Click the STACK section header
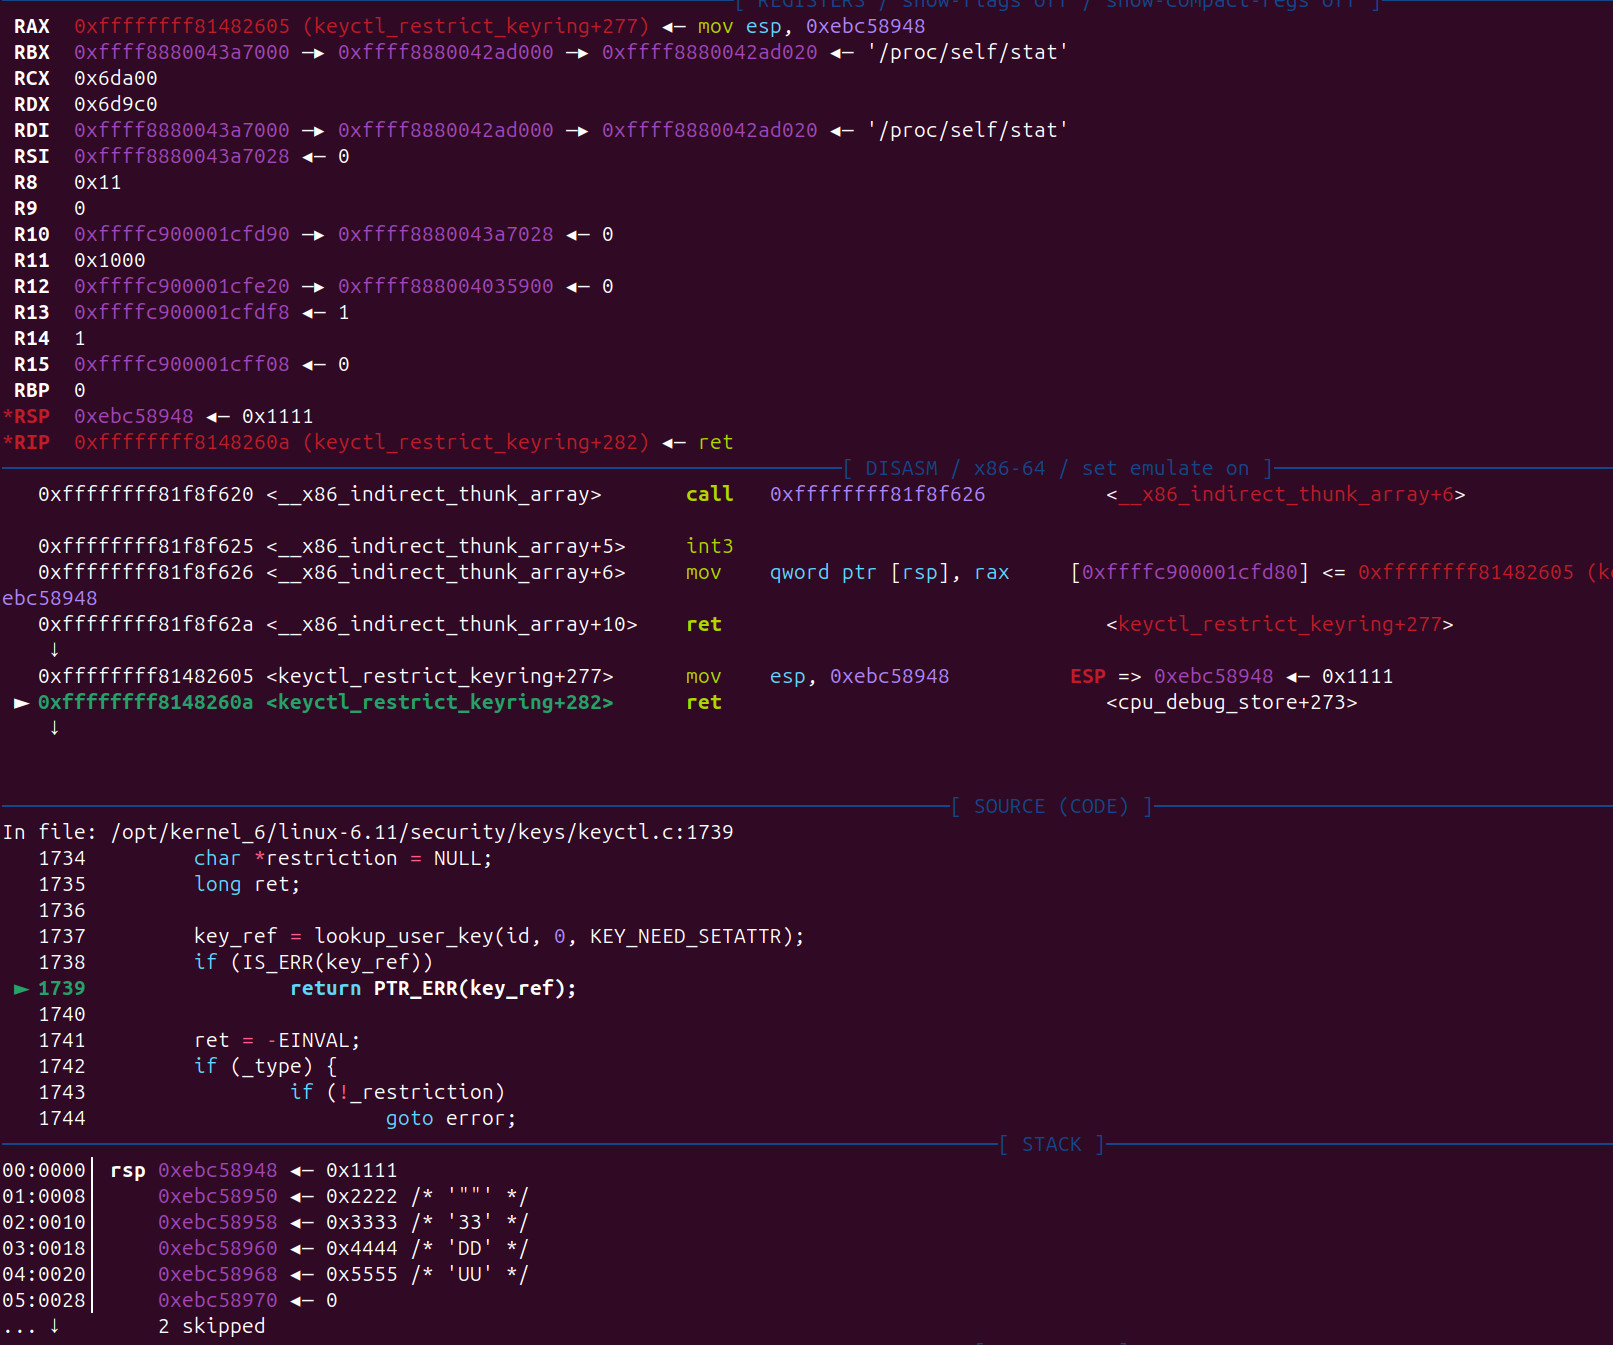The width and height of the screenshot is (1613, 1345). point(1051,1144)
